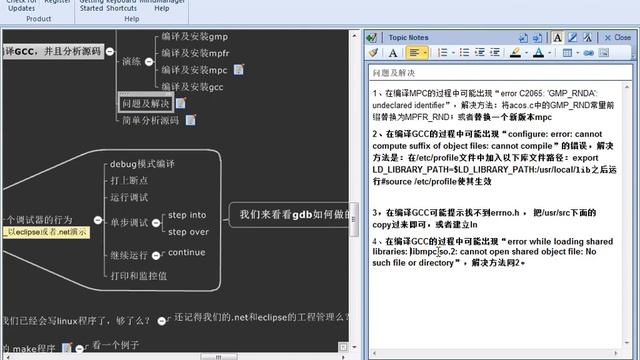640x360 pixels.
Task: Click the decrease indent icon
Action: [x=480, y=53]
